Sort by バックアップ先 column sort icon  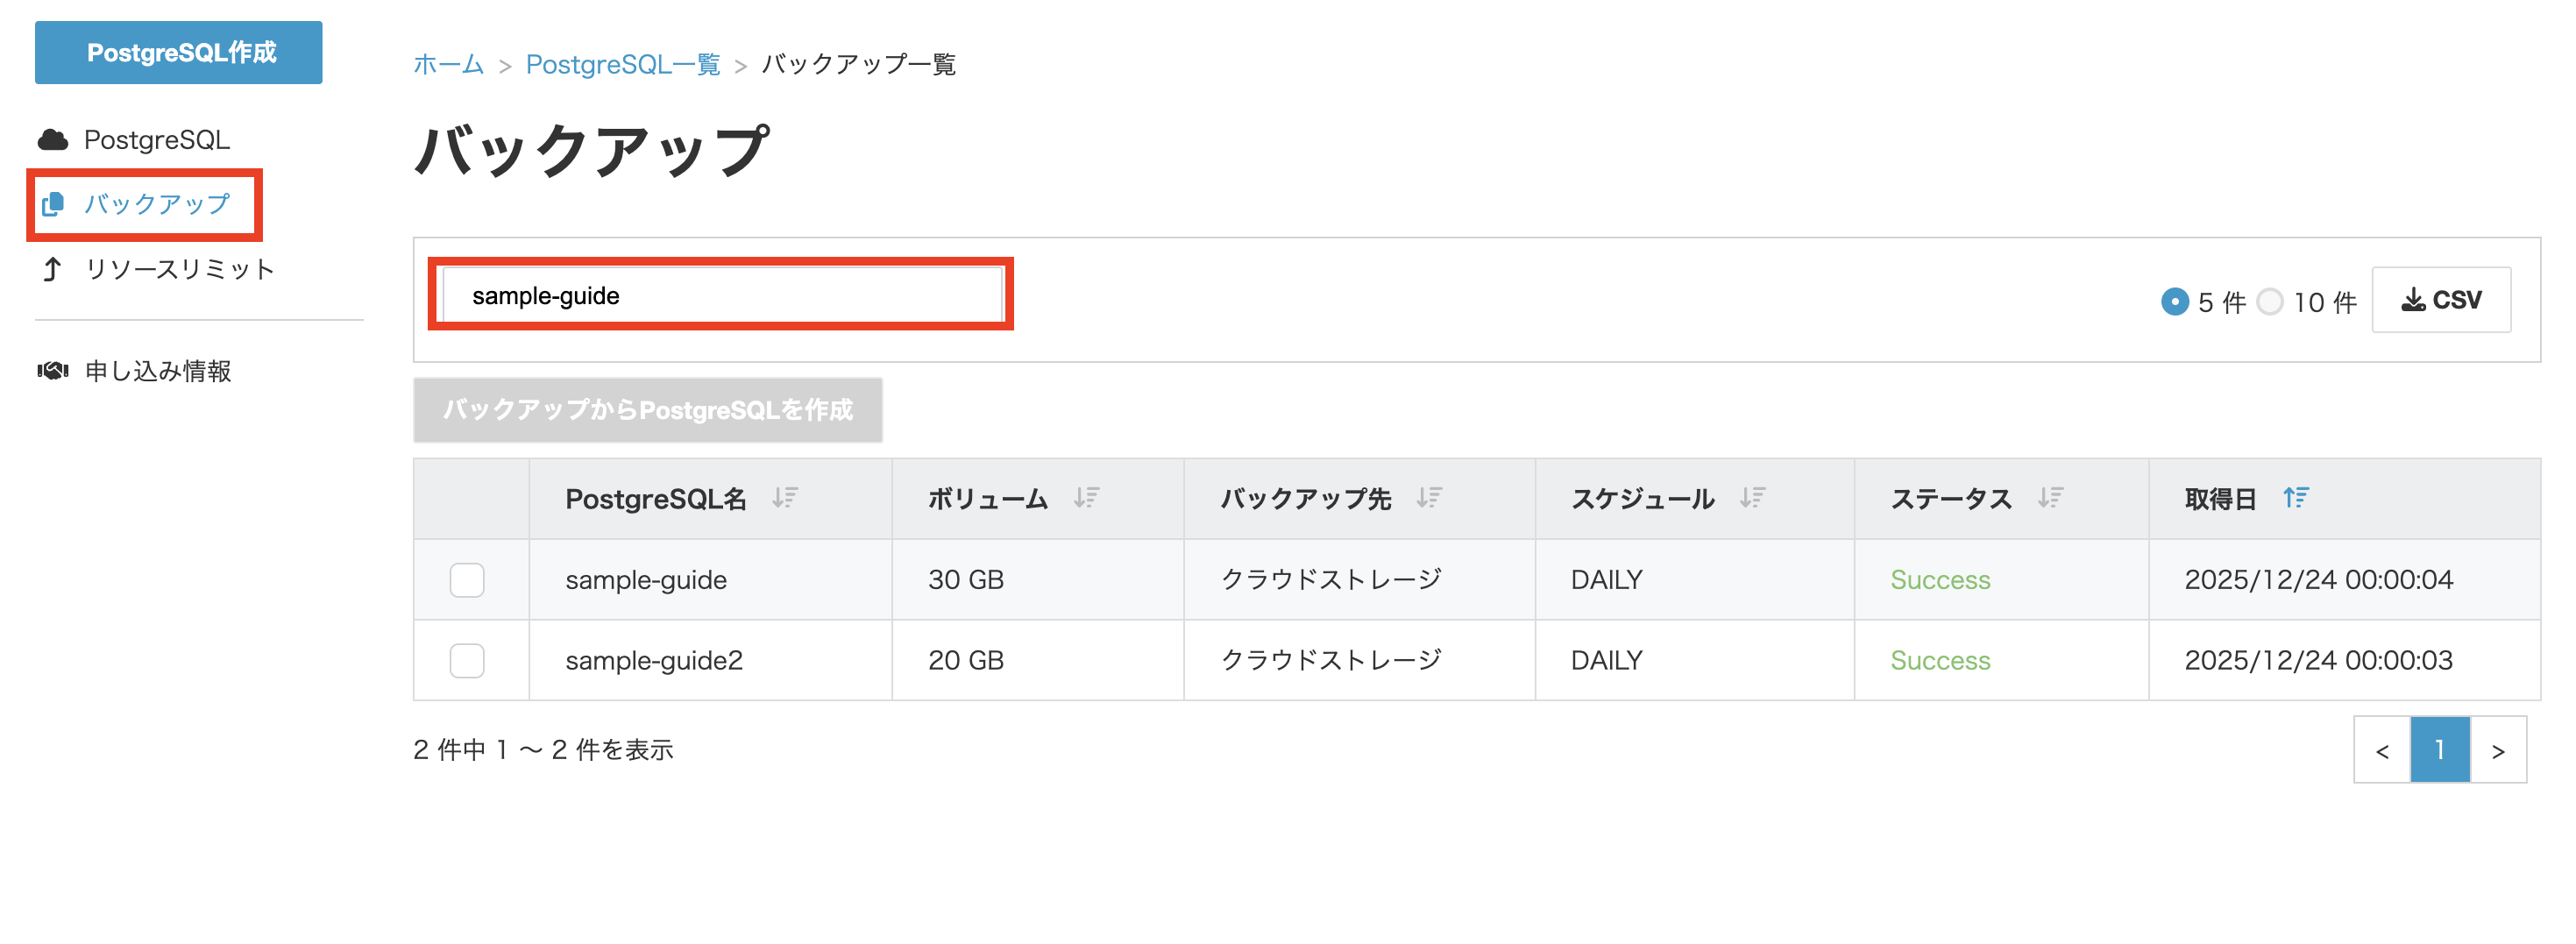point(1429,498)
